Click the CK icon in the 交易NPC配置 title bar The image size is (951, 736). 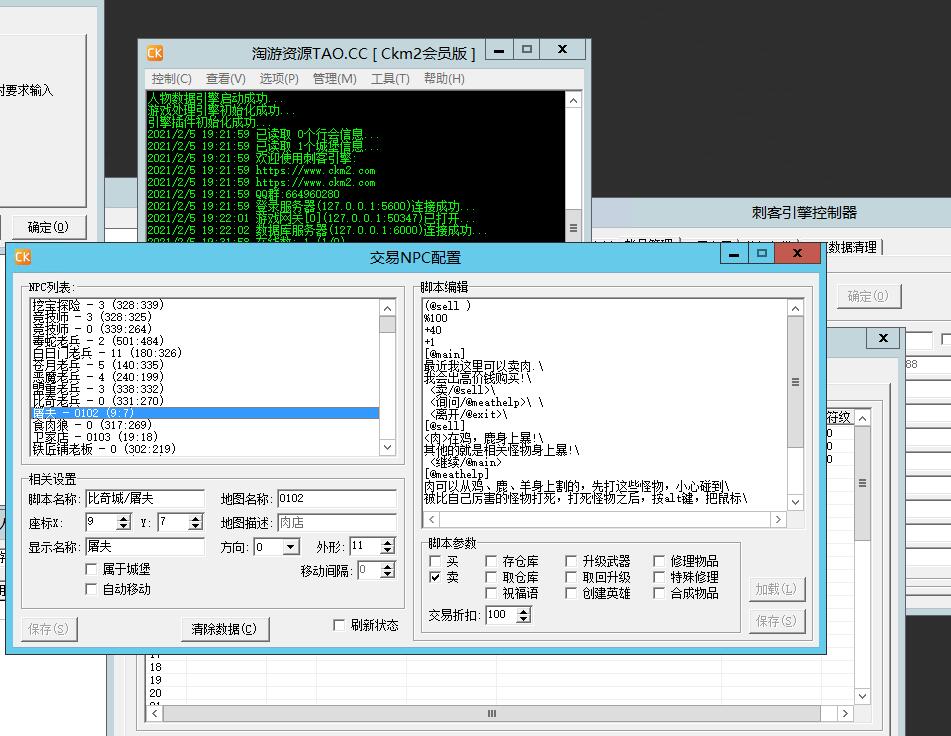point(23,257)
